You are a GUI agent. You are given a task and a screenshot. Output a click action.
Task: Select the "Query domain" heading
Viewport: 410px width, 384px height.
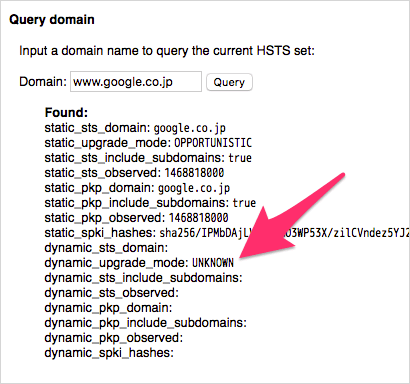coord(52,20)
